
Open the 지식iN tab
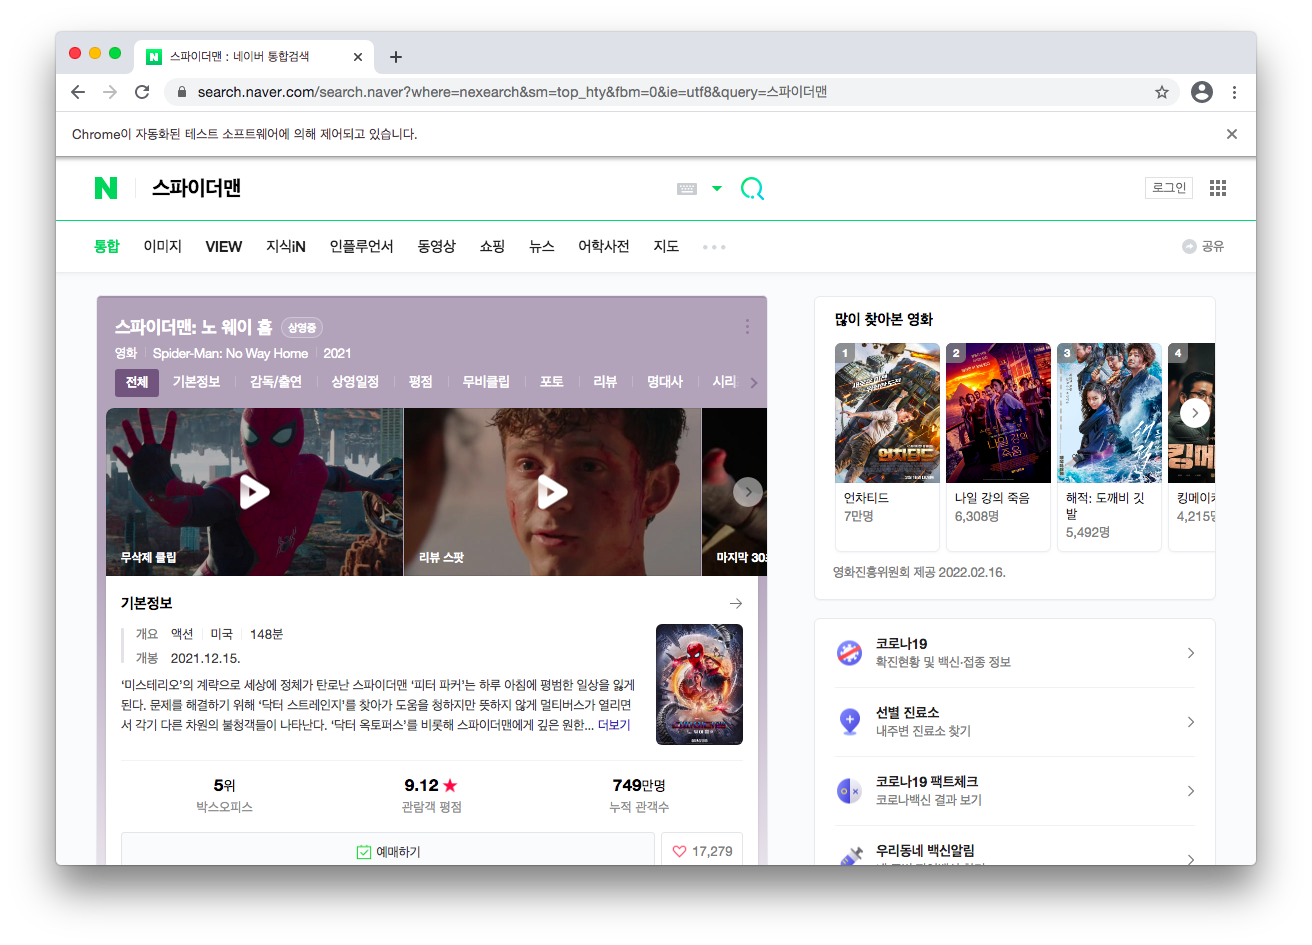(286, 246)
